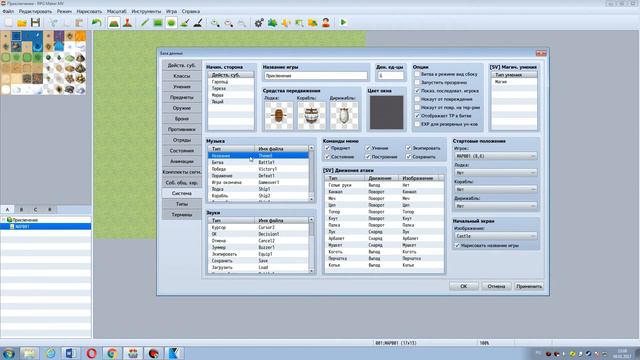The width and height of the screenshot is (640, 360).
Task: Click the New Project toolbar icon
Action: pos(9,22)
